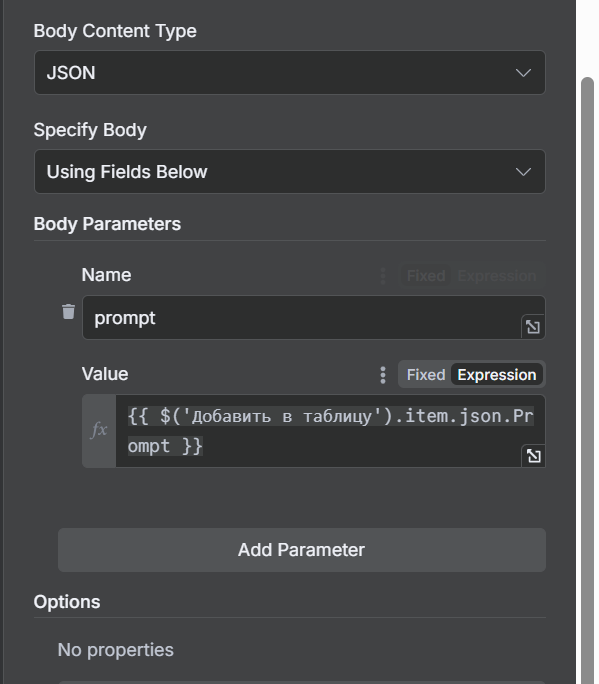Open expanded editor for the Value expression

[x=533, y=456]
